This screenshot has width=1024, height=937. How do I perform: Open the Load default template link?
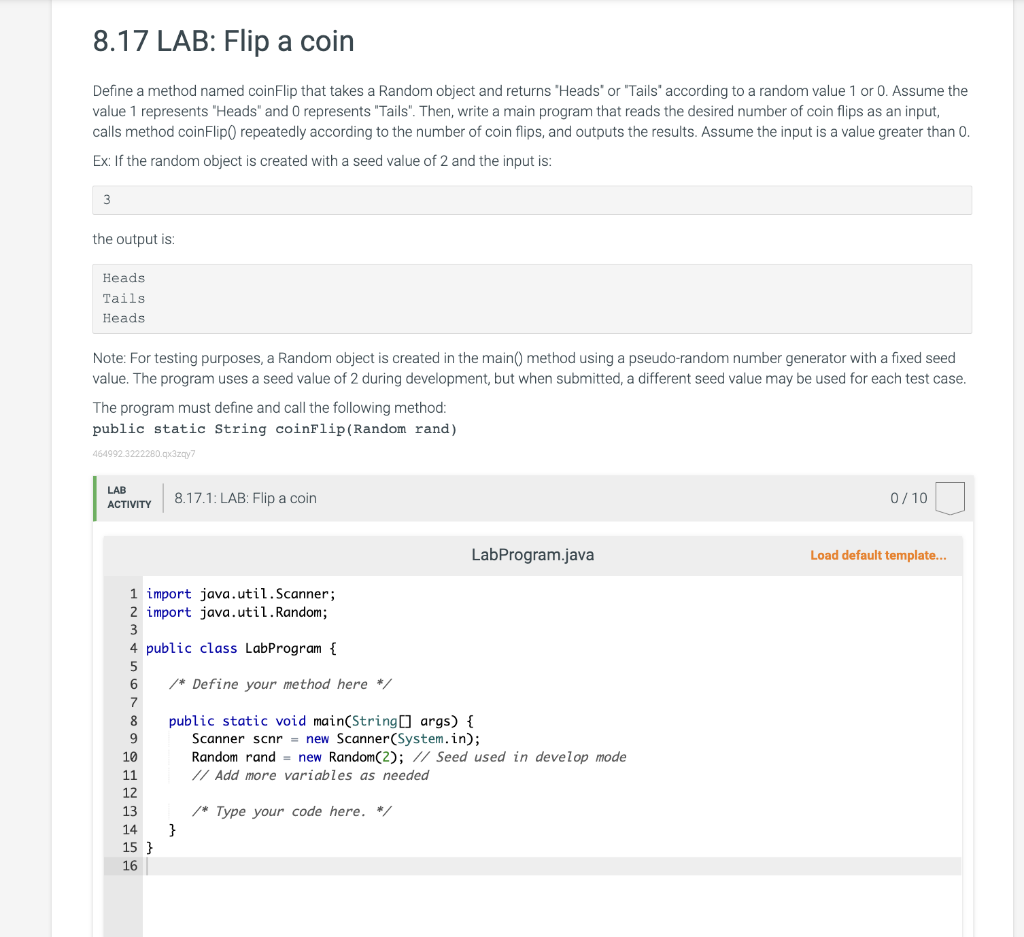[x=878, y=554]
